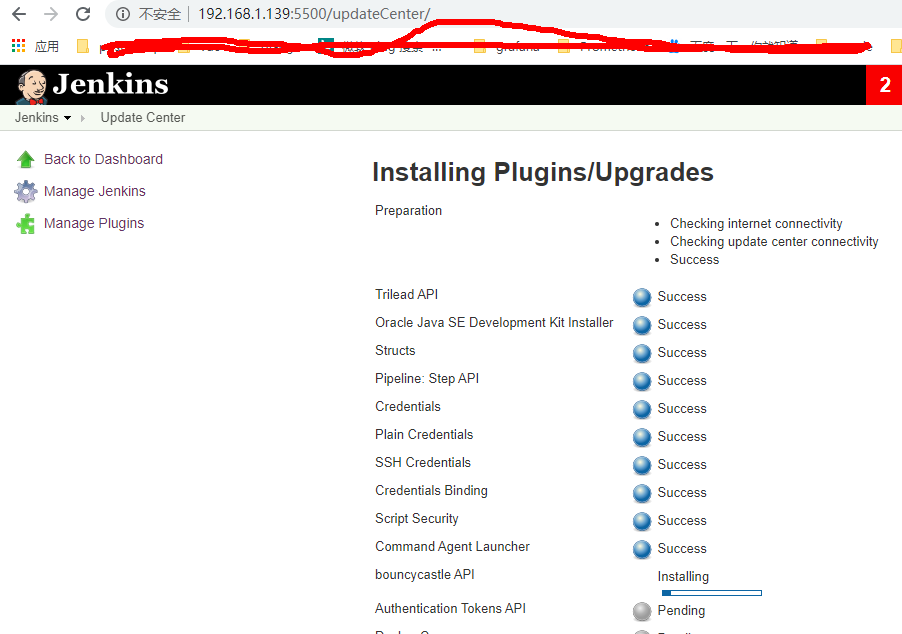
Task: Click the green Back to Dashboard arrow icon
Action: pyautogui.click(x=25, y=159)
